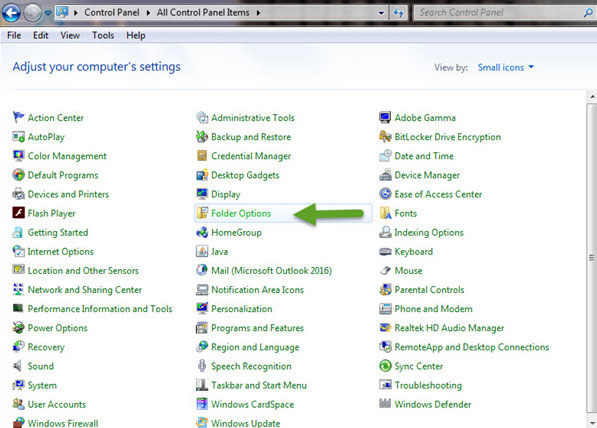Viewport: 597px width, 428px height.
Task: Open the Java coffee cup icon
Action: [x=202, y=251]
